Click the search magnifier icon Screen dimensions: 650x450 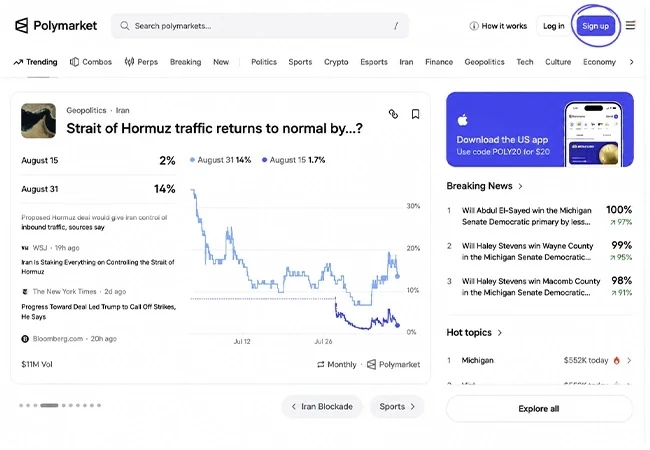coord(124,26)
